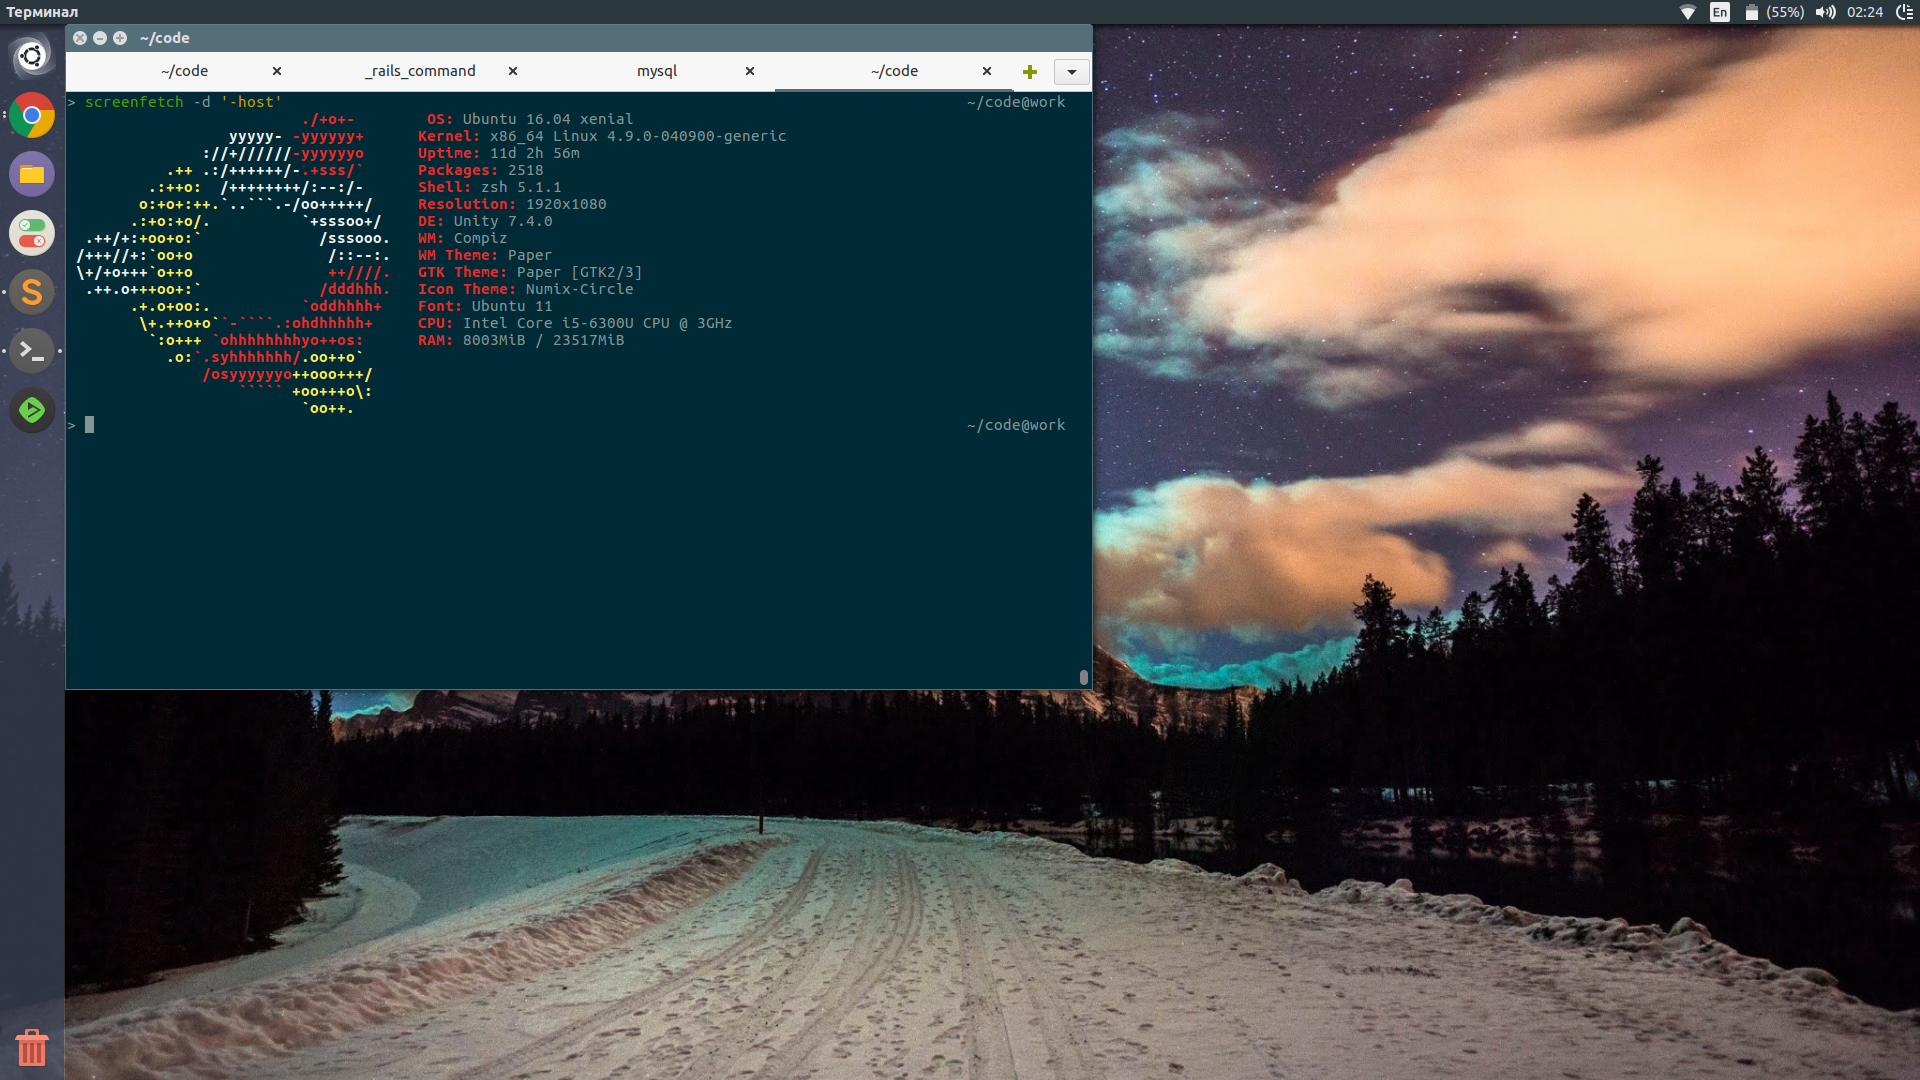
Task: Click the screenfetch command text
Action: pyautogui.click(x=183, y=102)
